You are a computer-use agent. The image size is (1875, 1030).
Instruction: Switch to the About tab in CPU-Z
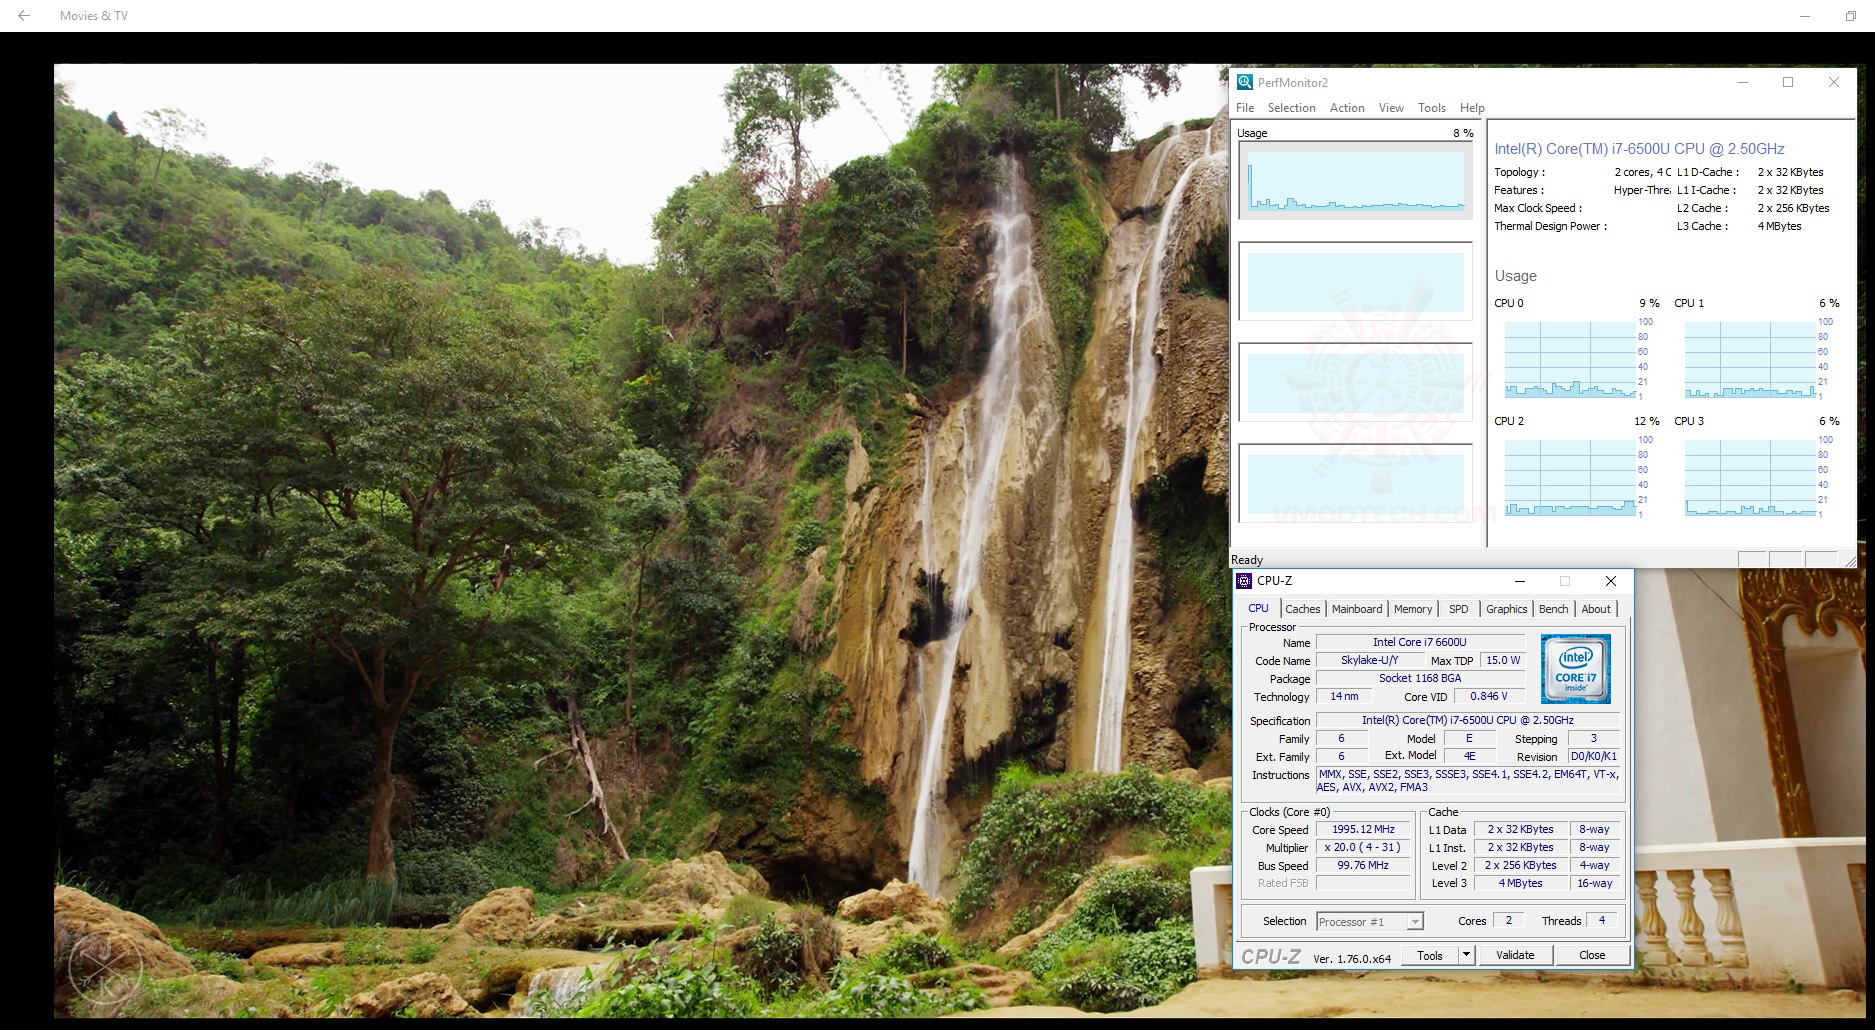(1596, 609)
